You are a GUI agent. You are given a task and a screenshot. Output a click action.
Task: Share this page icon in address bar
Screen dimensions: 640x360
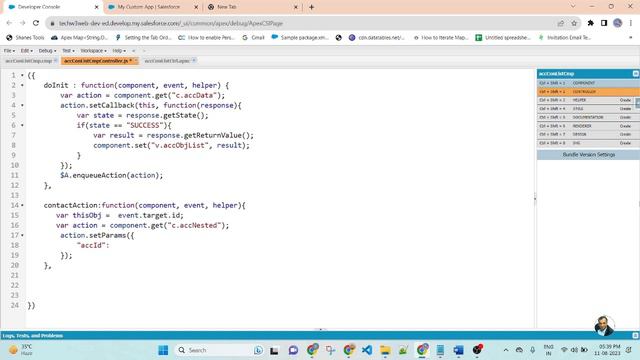(x=560, y=23)
